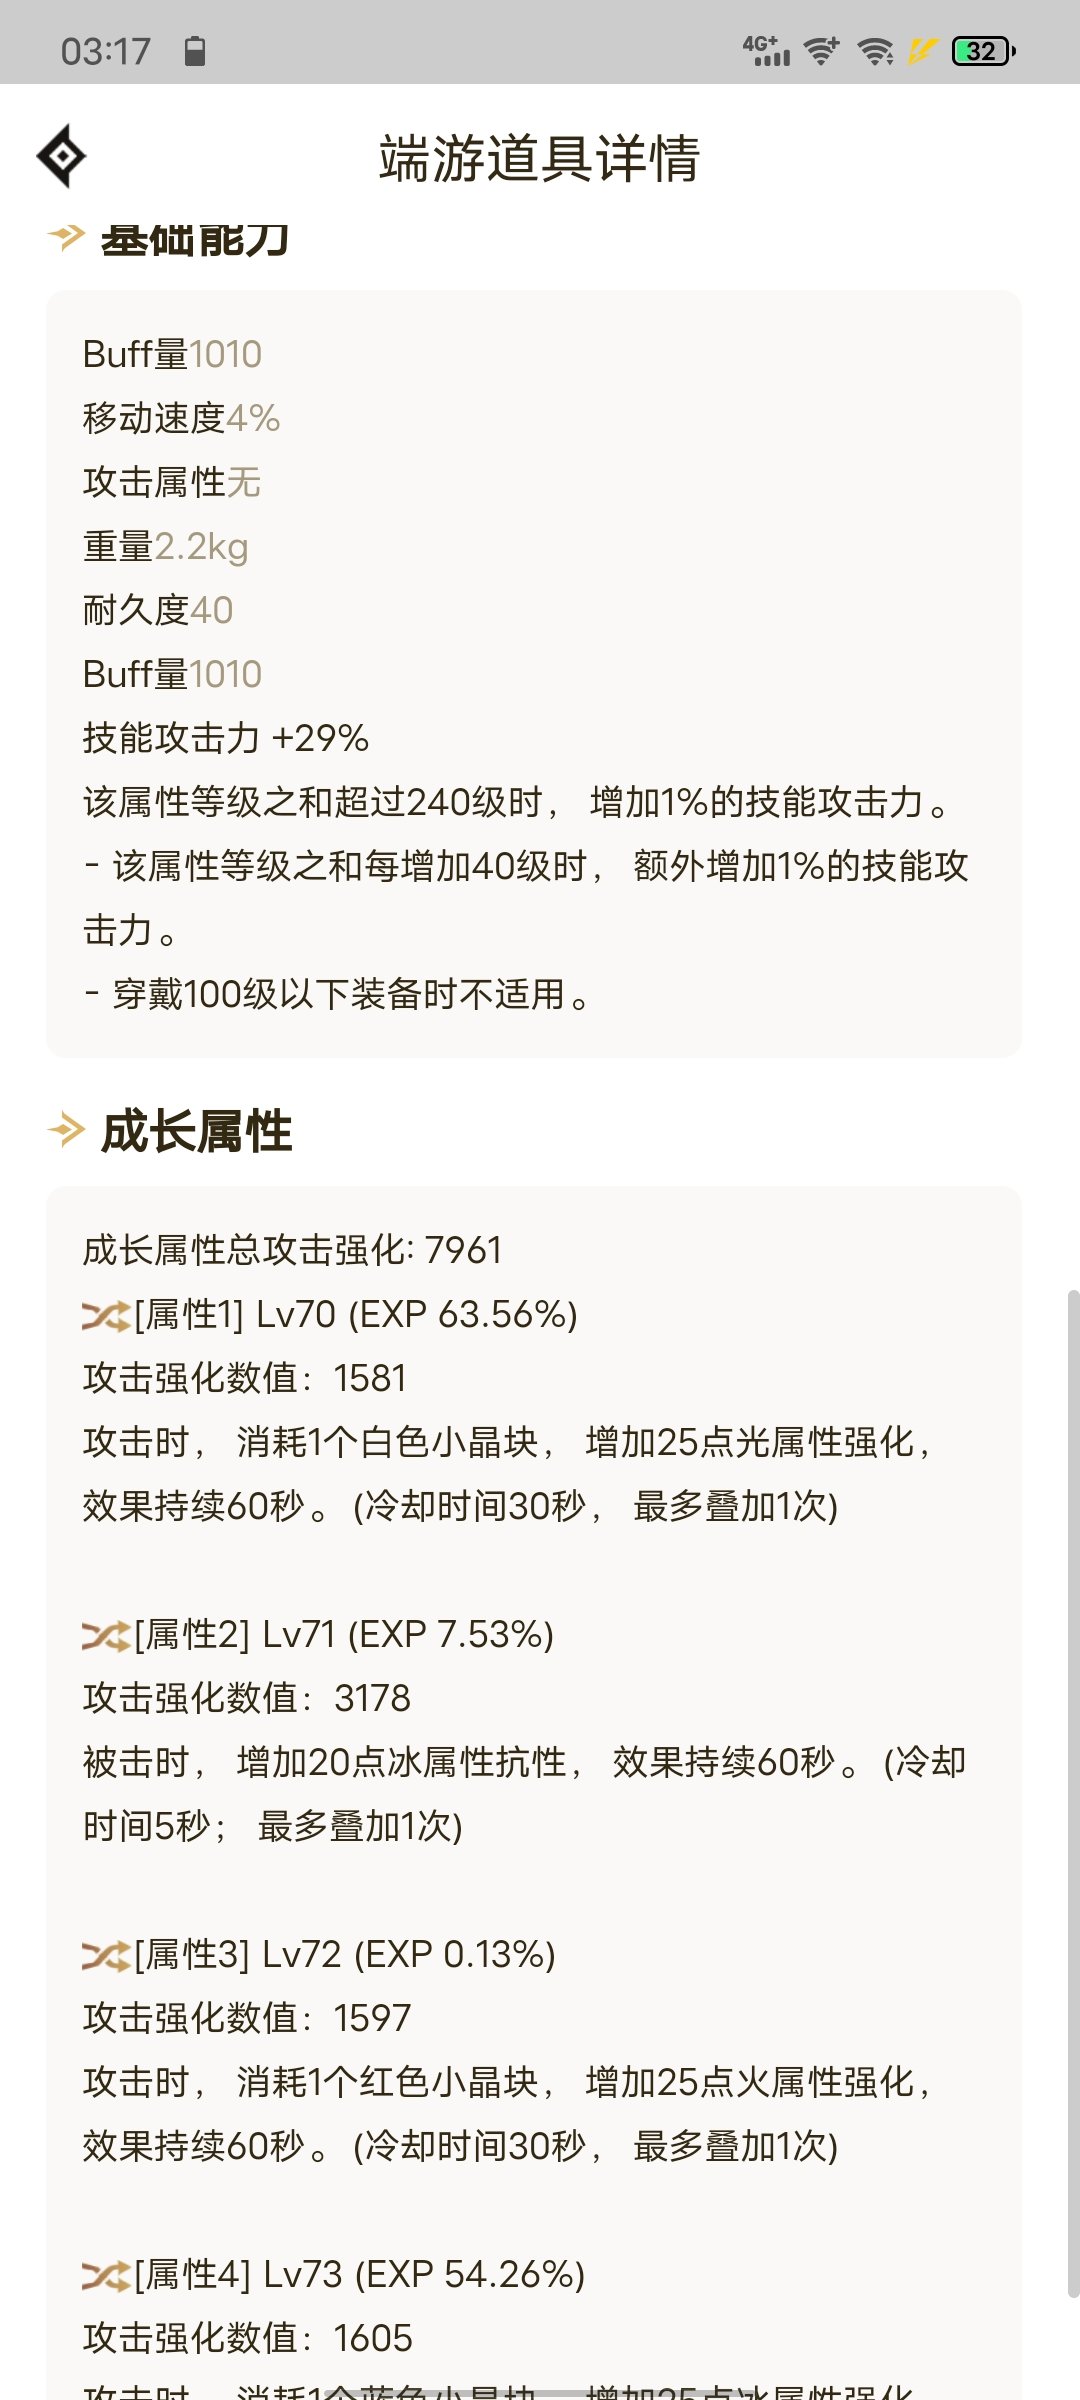
Task: Tap the 成长属性总攻击强化 7961 line
Action: pos(292,1250)
